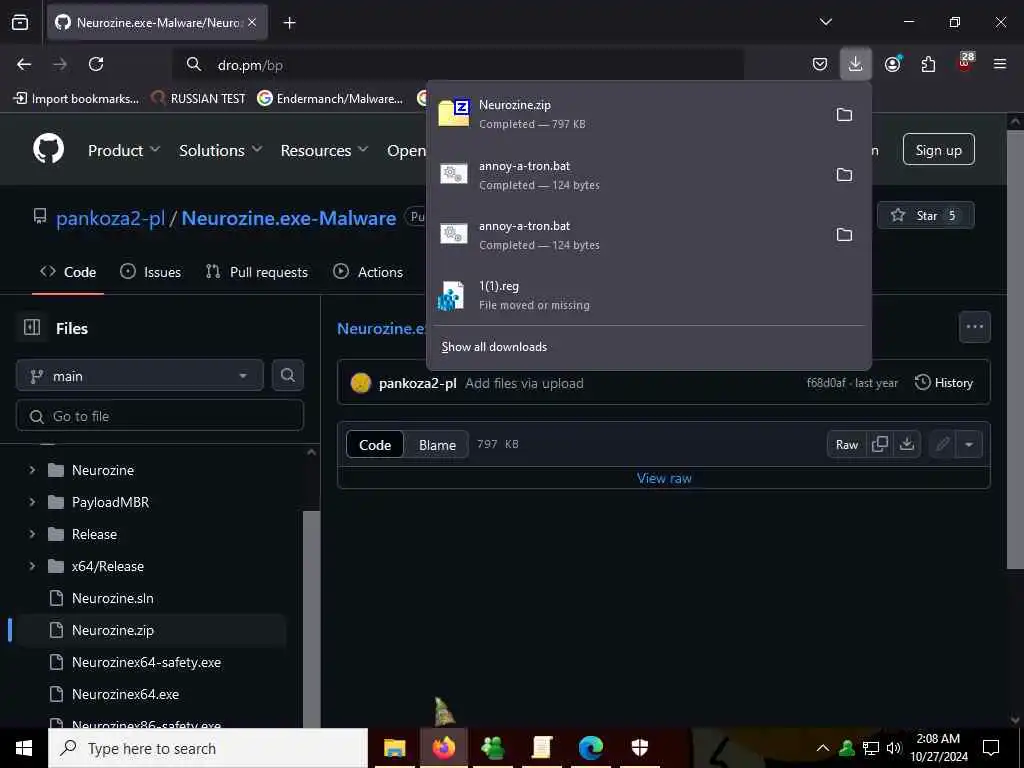
Task: Open the Add files via upload commit
Action: tap(524, 383)
